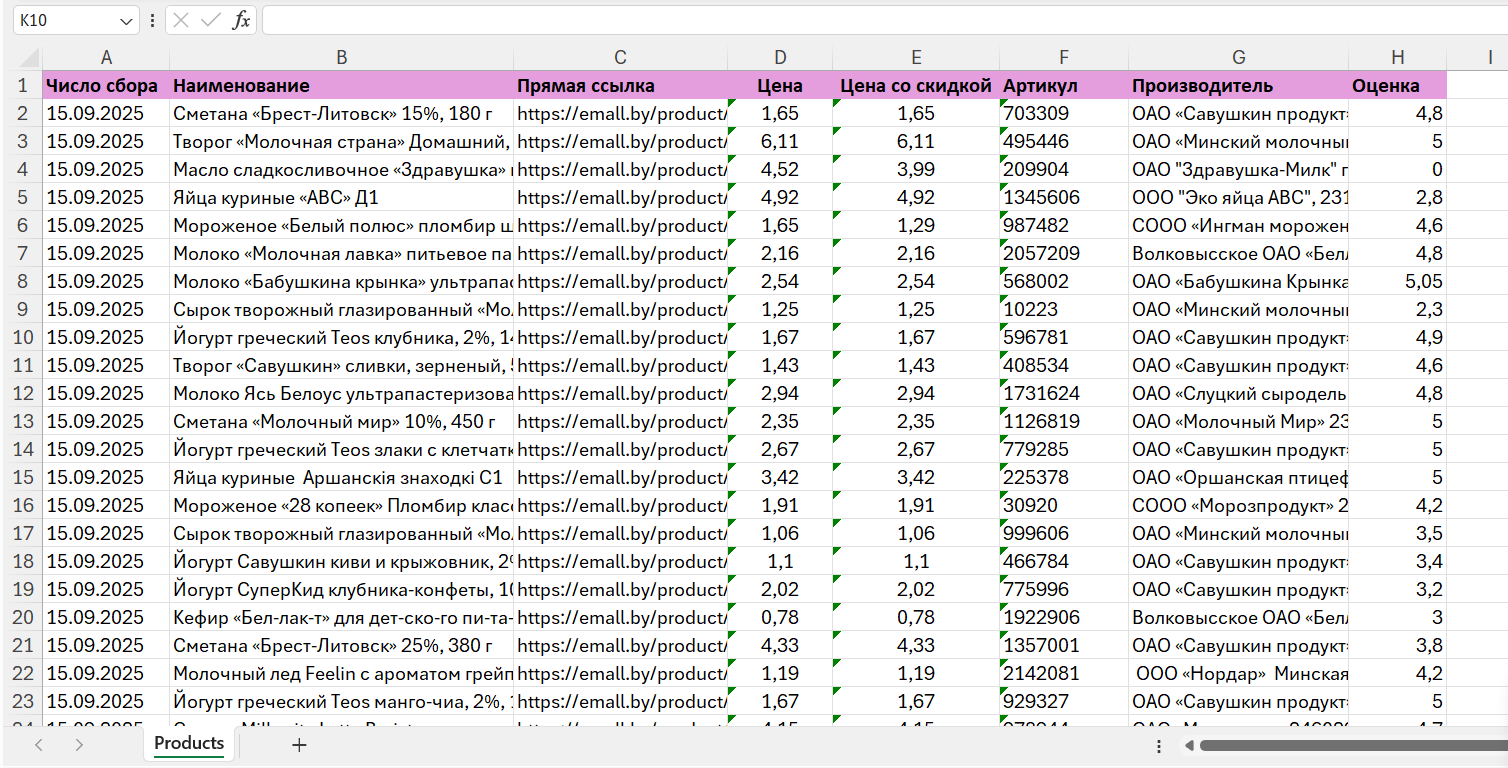Select rating cell with value 5,05
Viewport: 1508px width, 768px height.
pos(1397,281)
